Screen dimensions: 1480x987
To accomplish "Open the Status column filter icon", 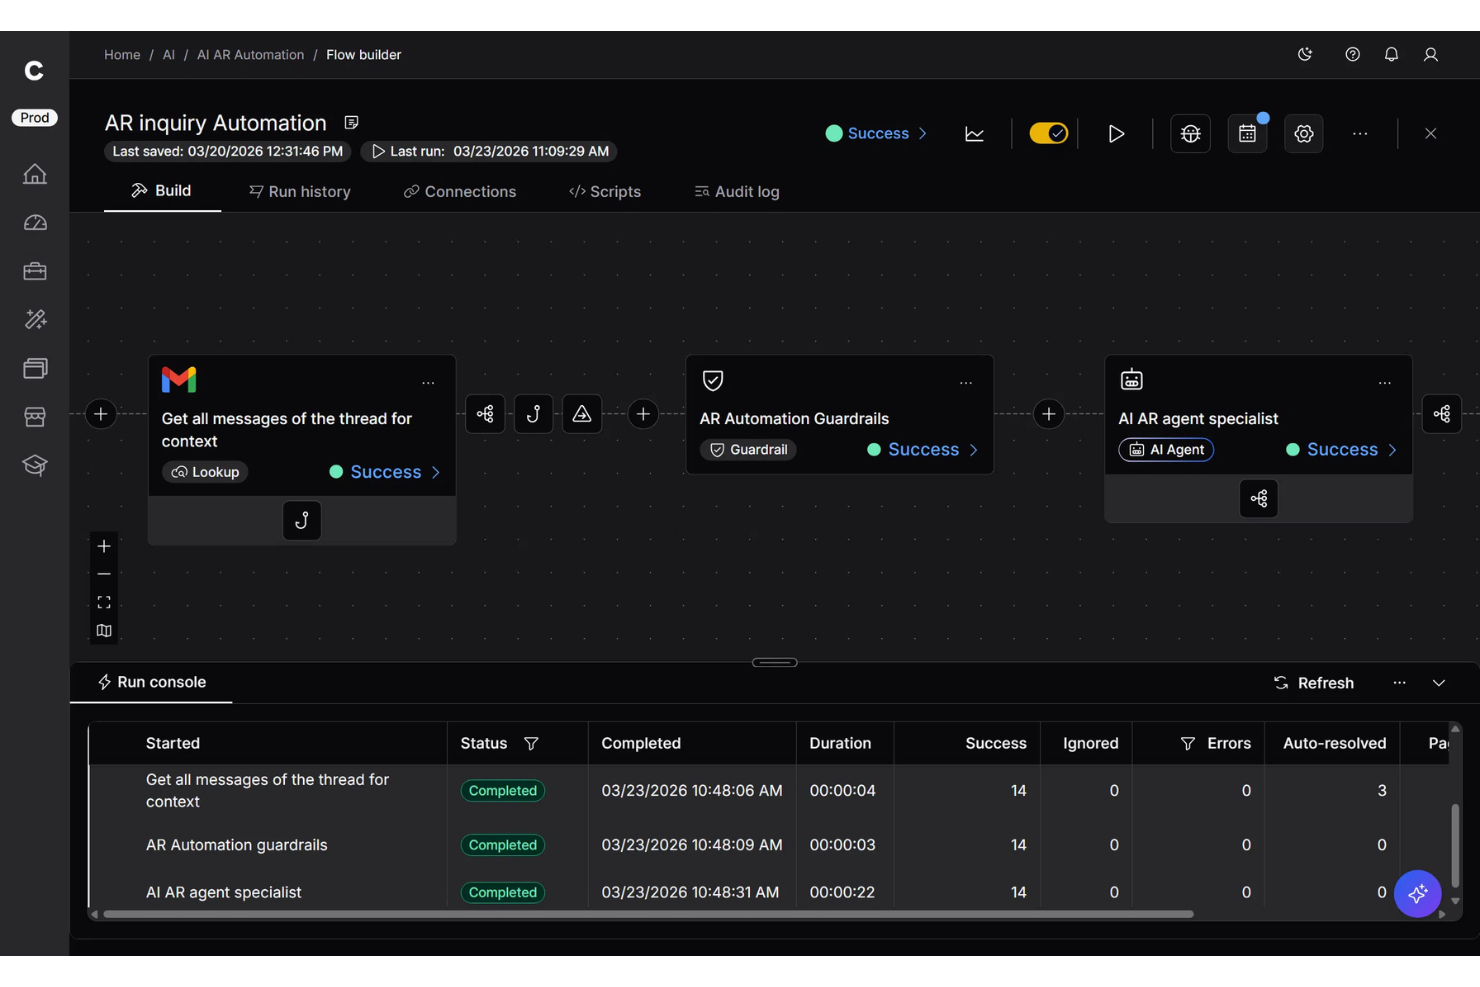I will (531, 743).
